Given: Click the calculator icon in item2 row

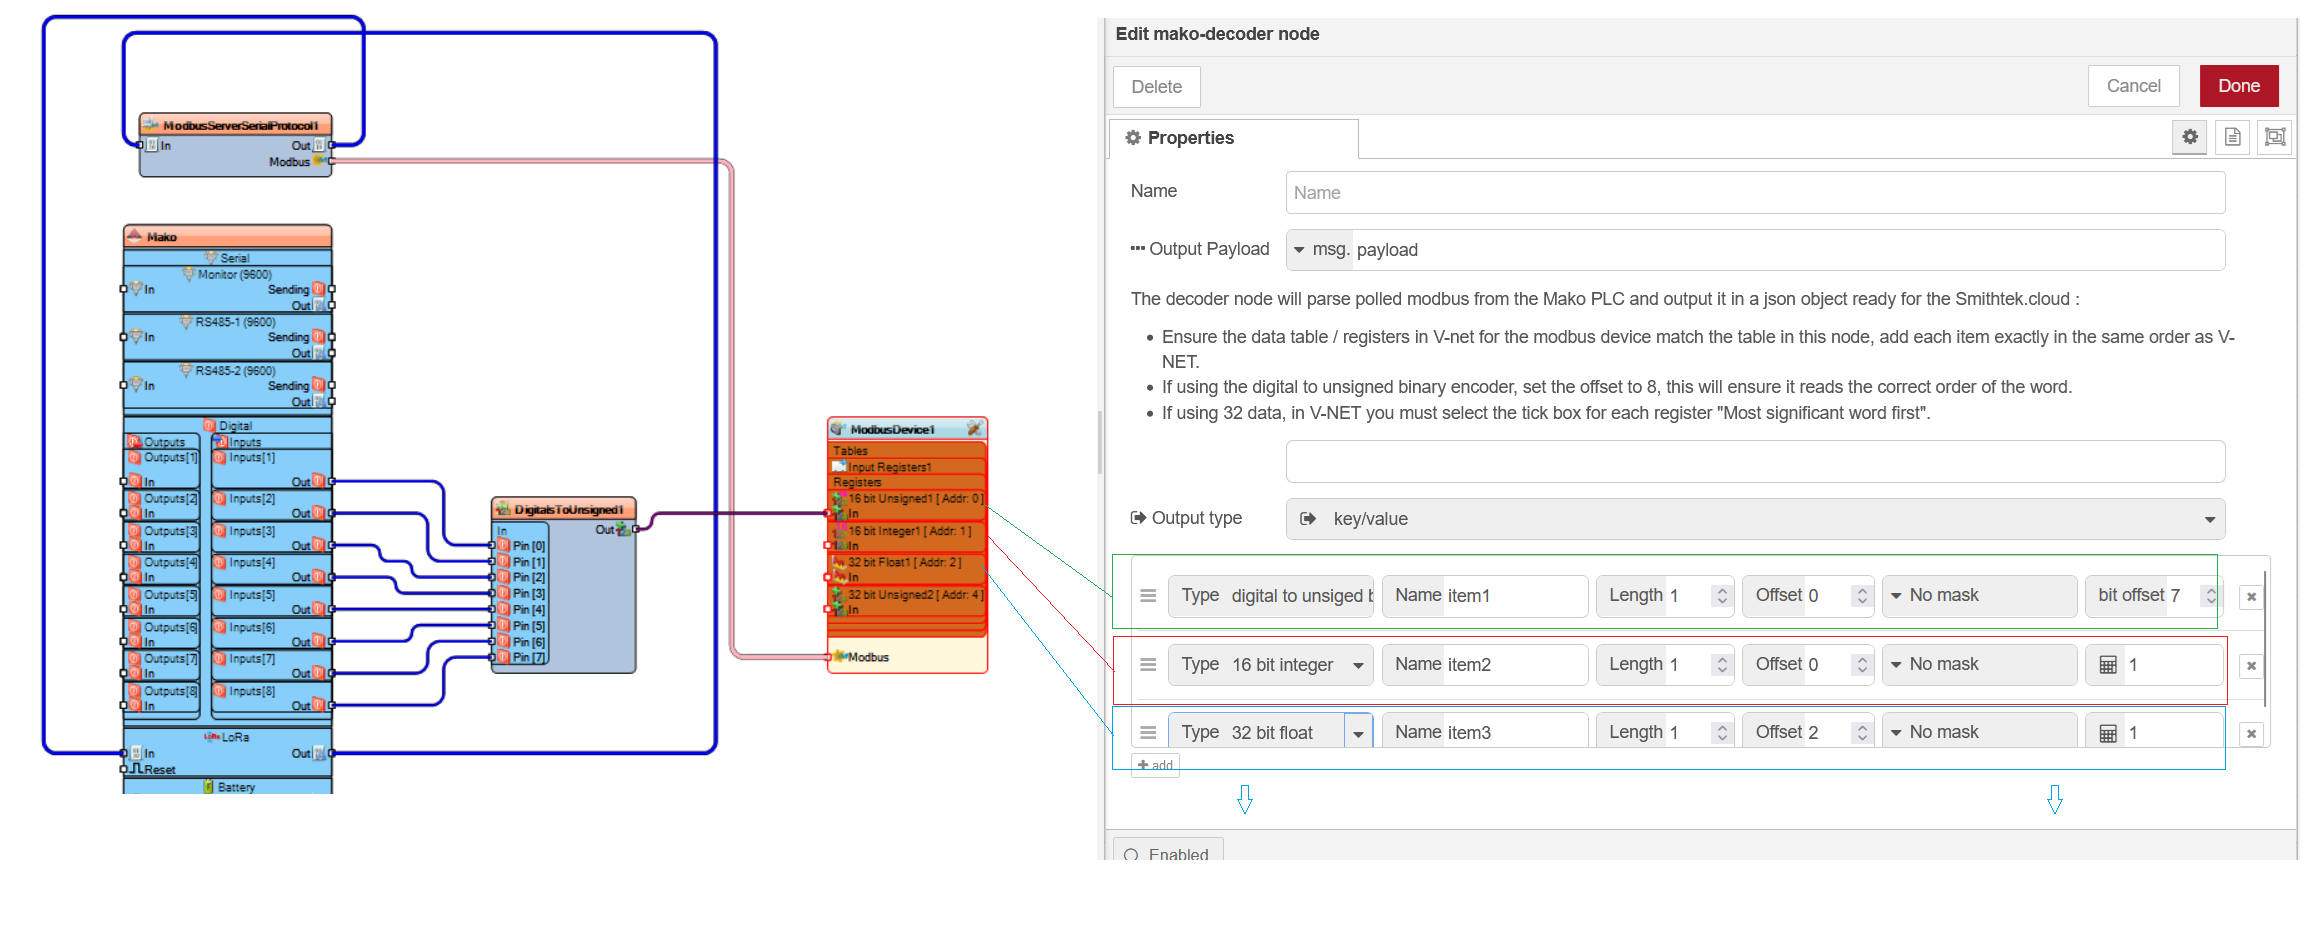Looking at the screenshot, I should tap(2108, 665).
